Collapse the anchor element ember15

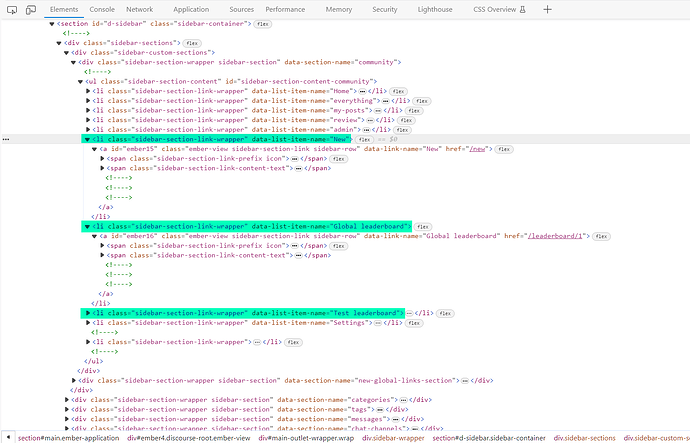click(95, 149)
